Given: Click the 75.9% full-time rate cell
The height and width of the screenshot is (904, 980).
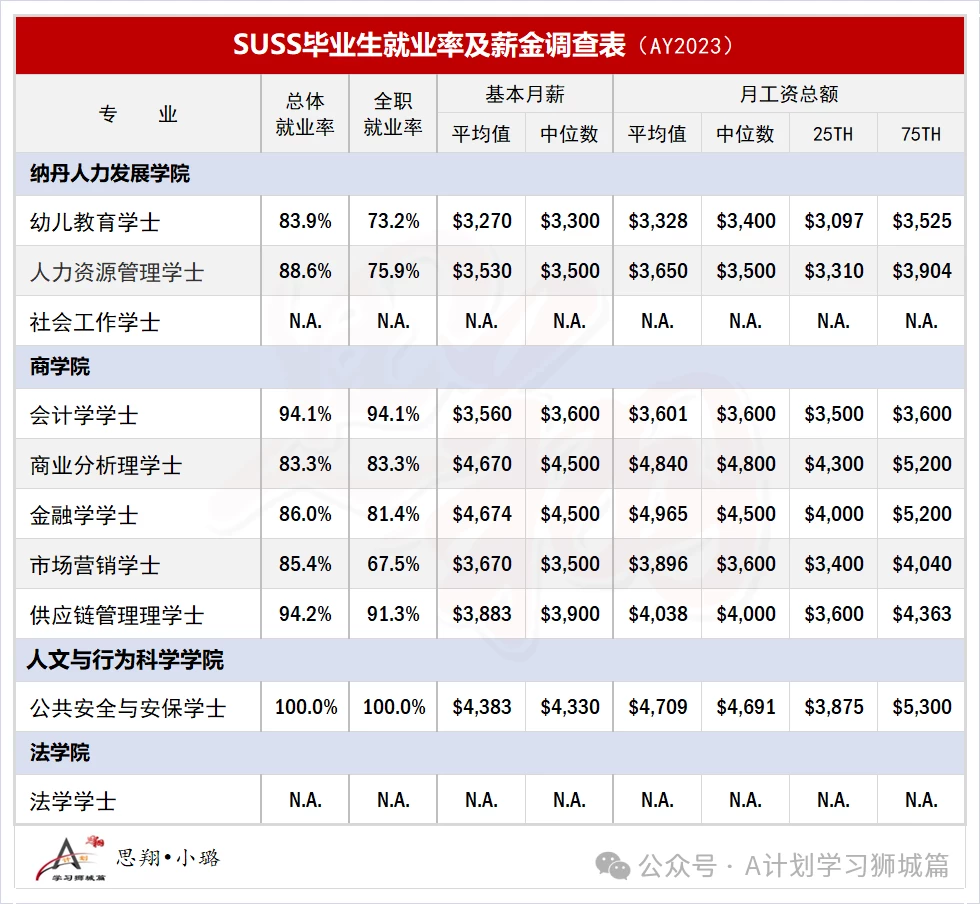Looking at the screenshot, I should point(393,271).
